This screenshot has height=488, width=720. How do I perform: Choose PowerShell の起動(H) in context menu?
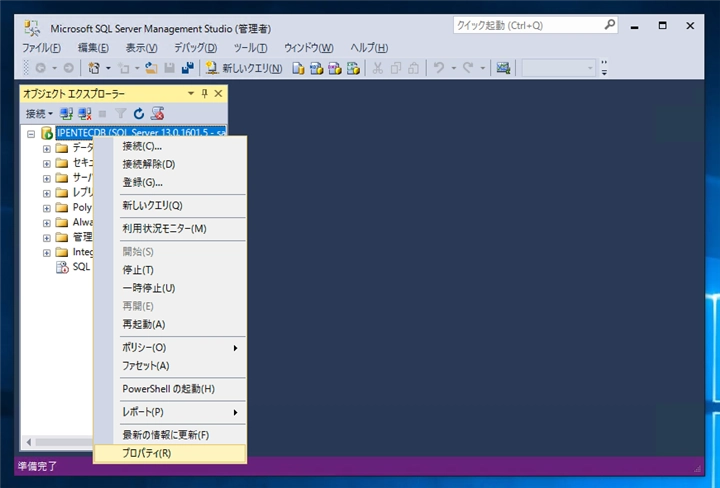coord(170,389)
